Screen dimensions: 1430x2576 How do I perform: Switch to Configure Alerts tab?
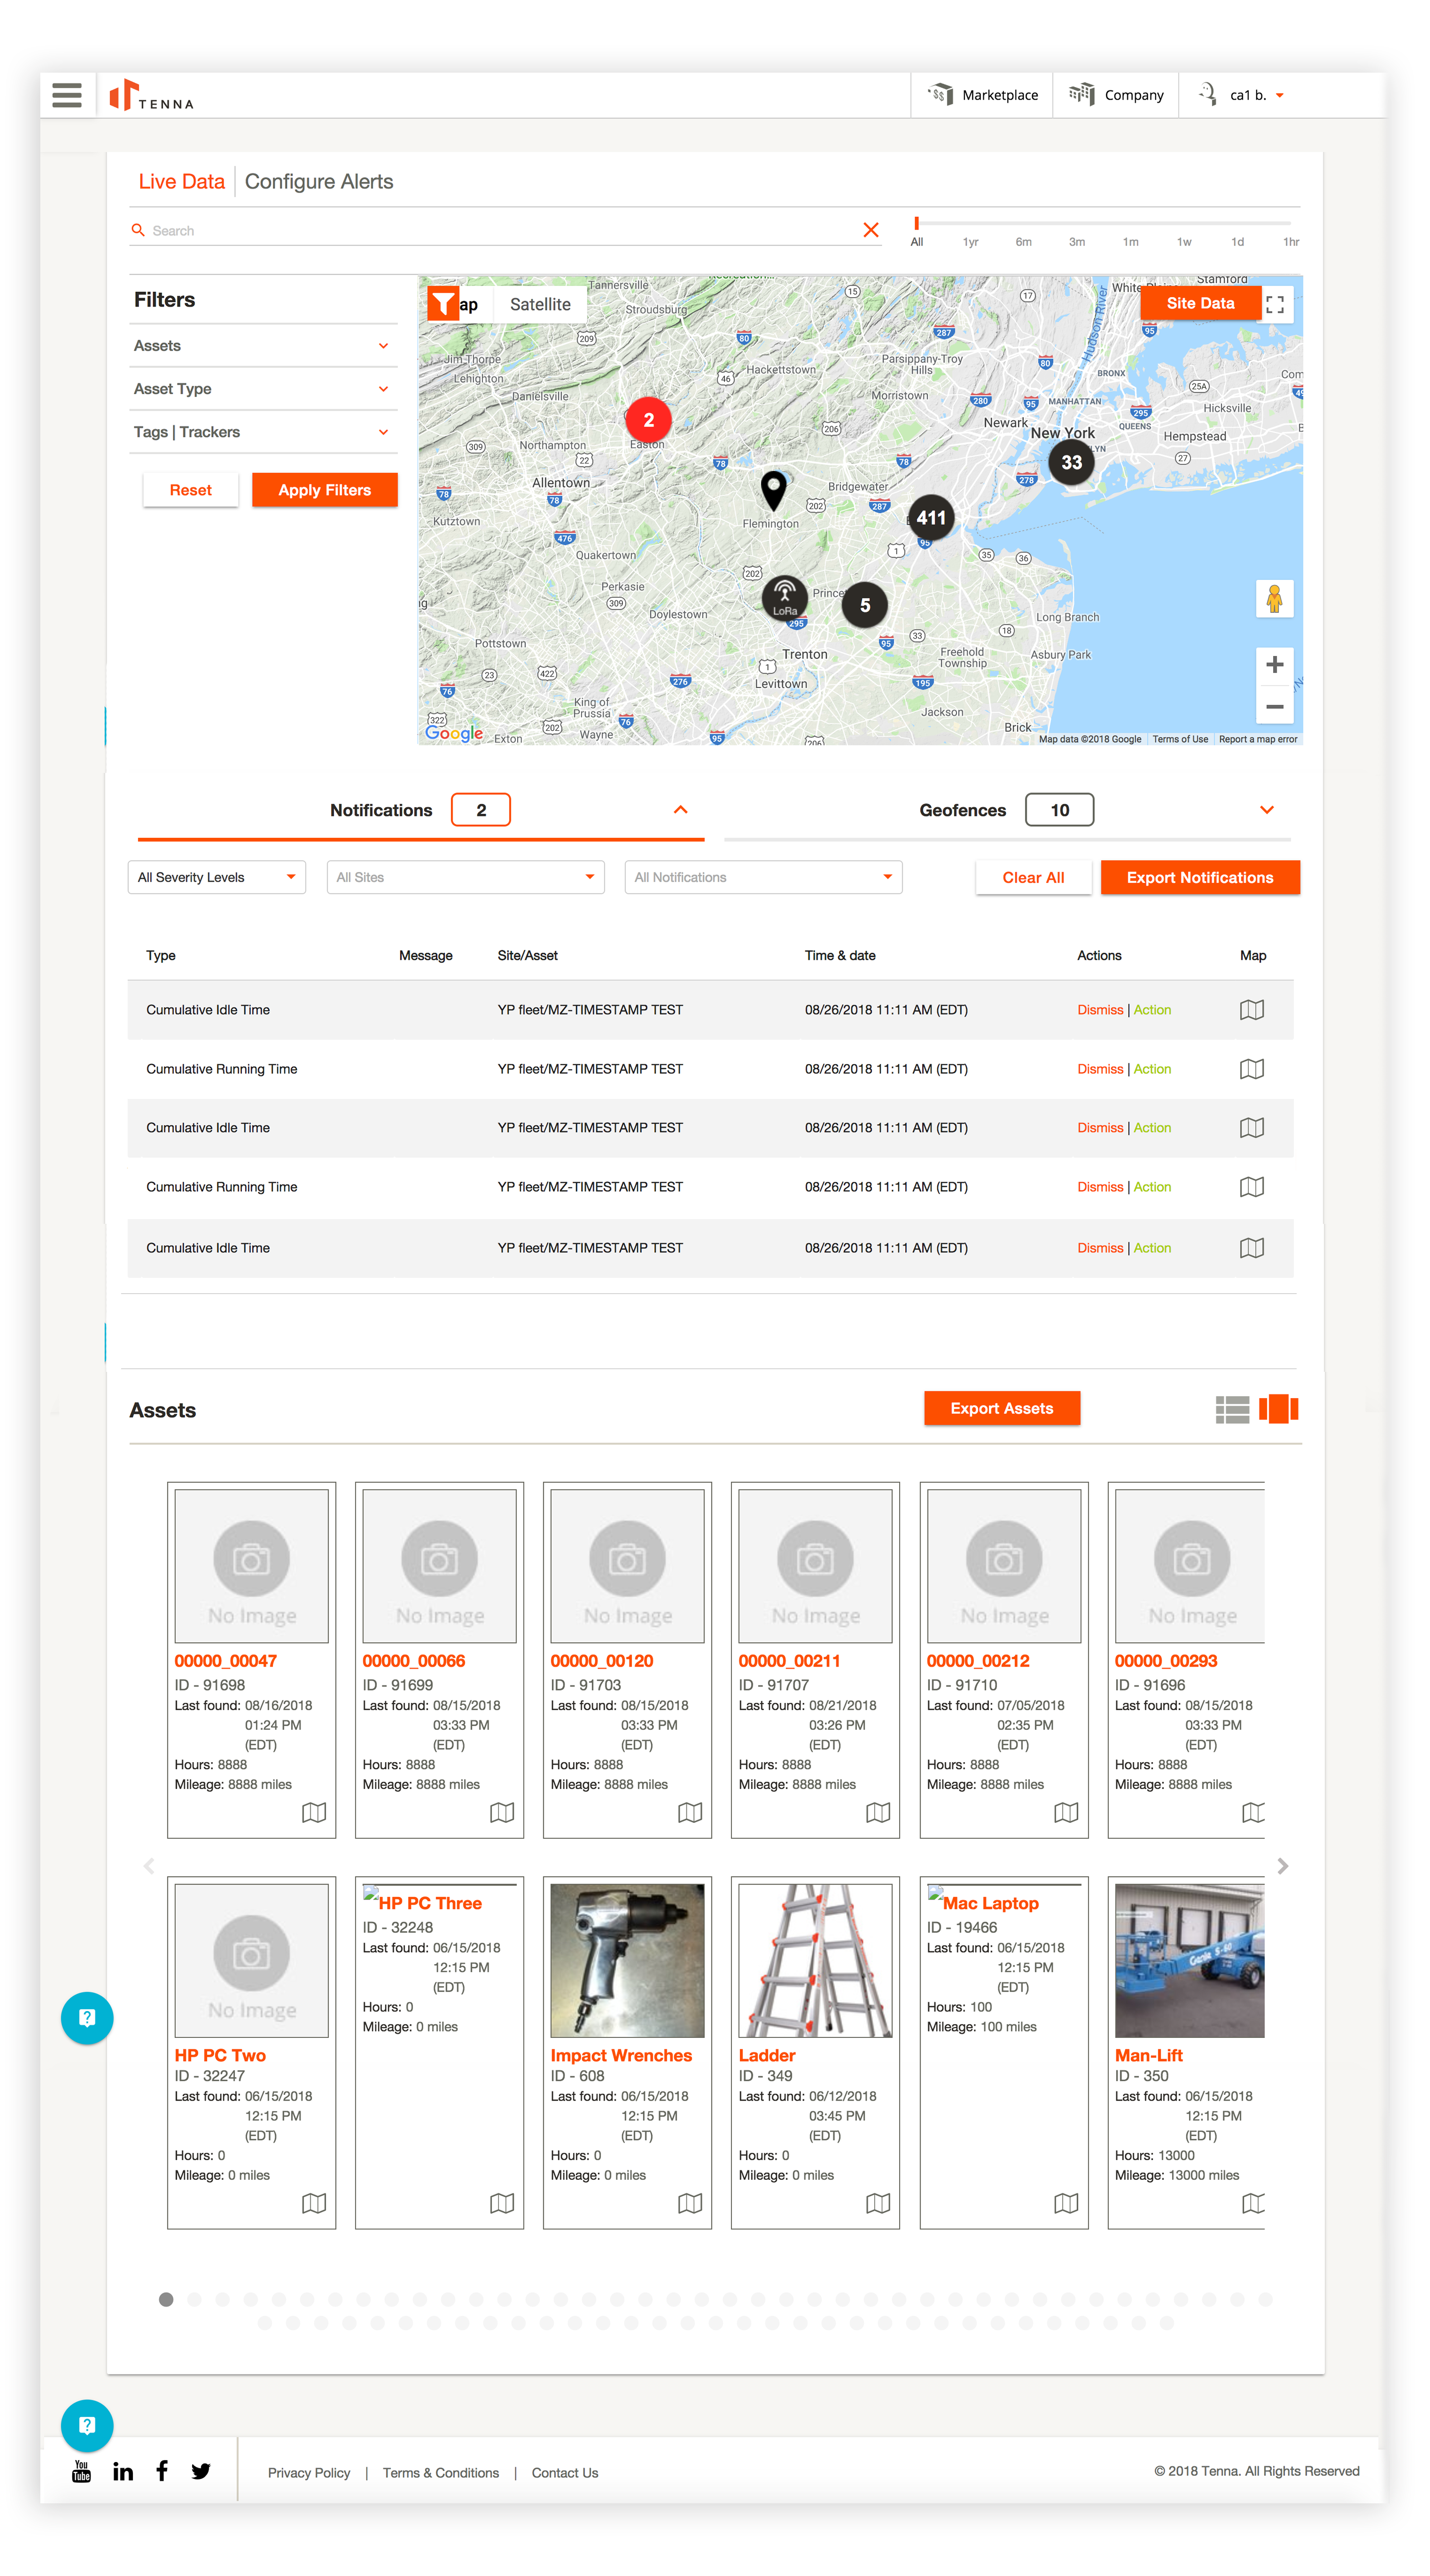click(319, 182)
